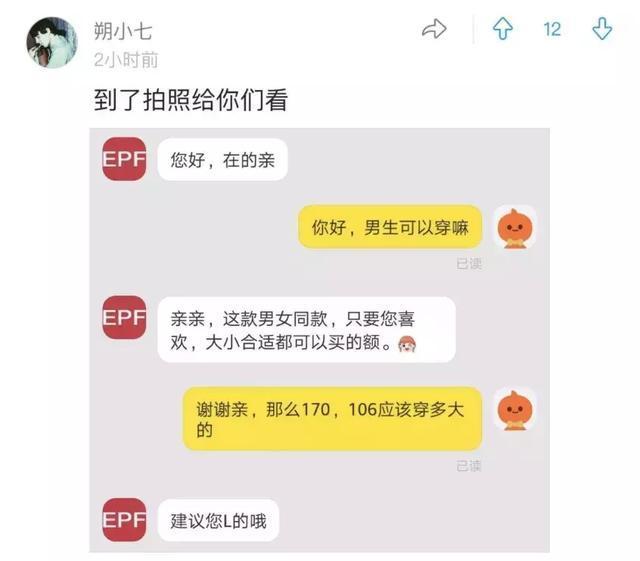Open username 朔小七 profile

[x=123, y=31]
